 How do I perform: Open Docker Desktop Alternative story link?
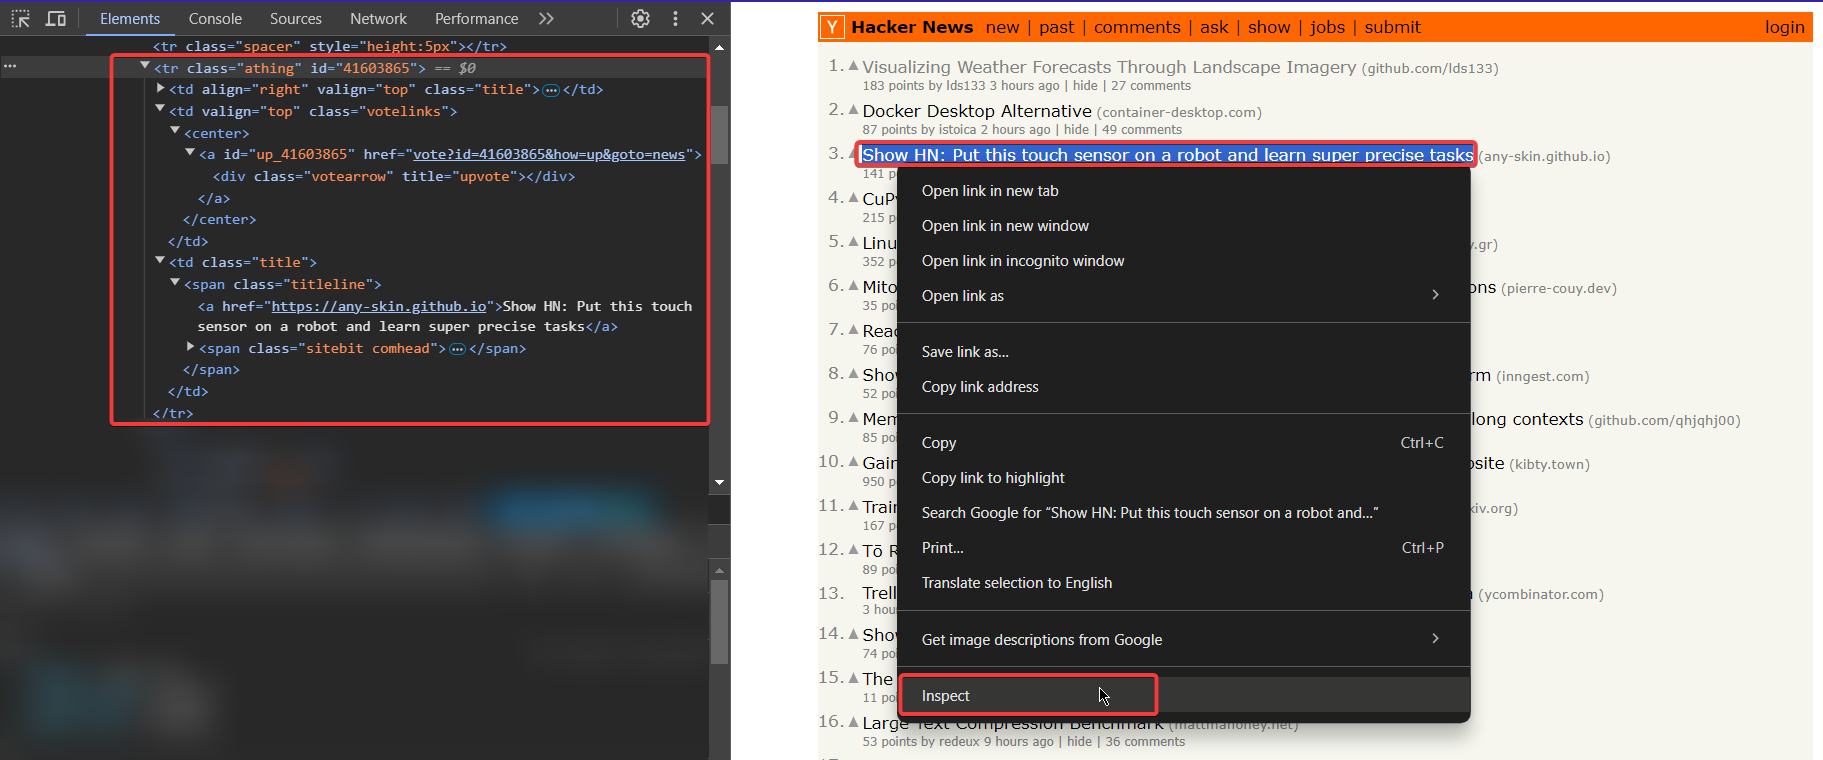coord(977,111)
